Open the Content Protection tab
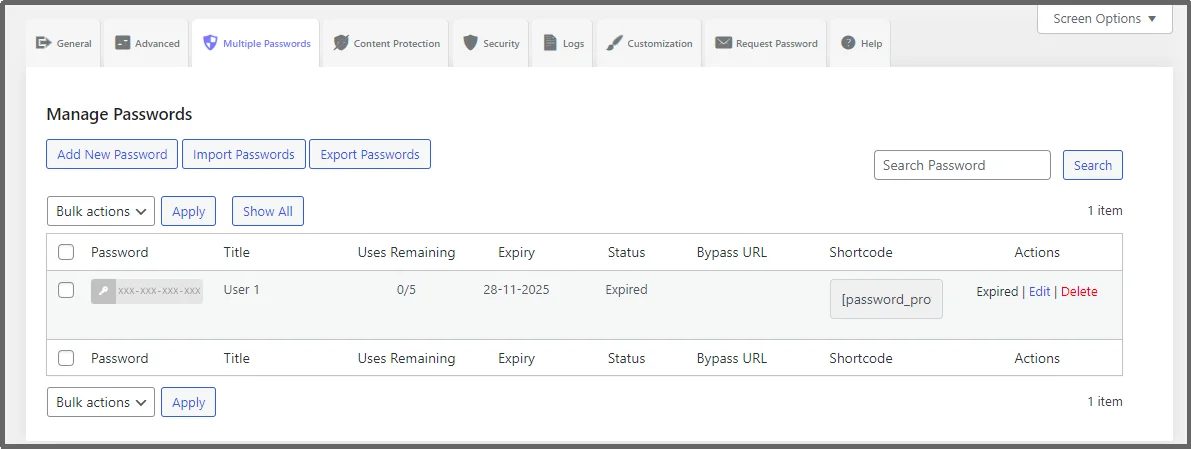This screenshot has height=449, width=1191. (x=387, y=43)
